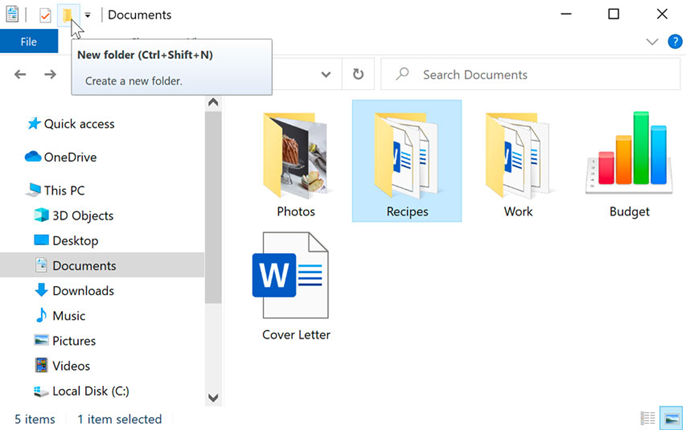Screen dimensions: 686x430
Task: Refresh the Documents folder view
Action: 358,74
